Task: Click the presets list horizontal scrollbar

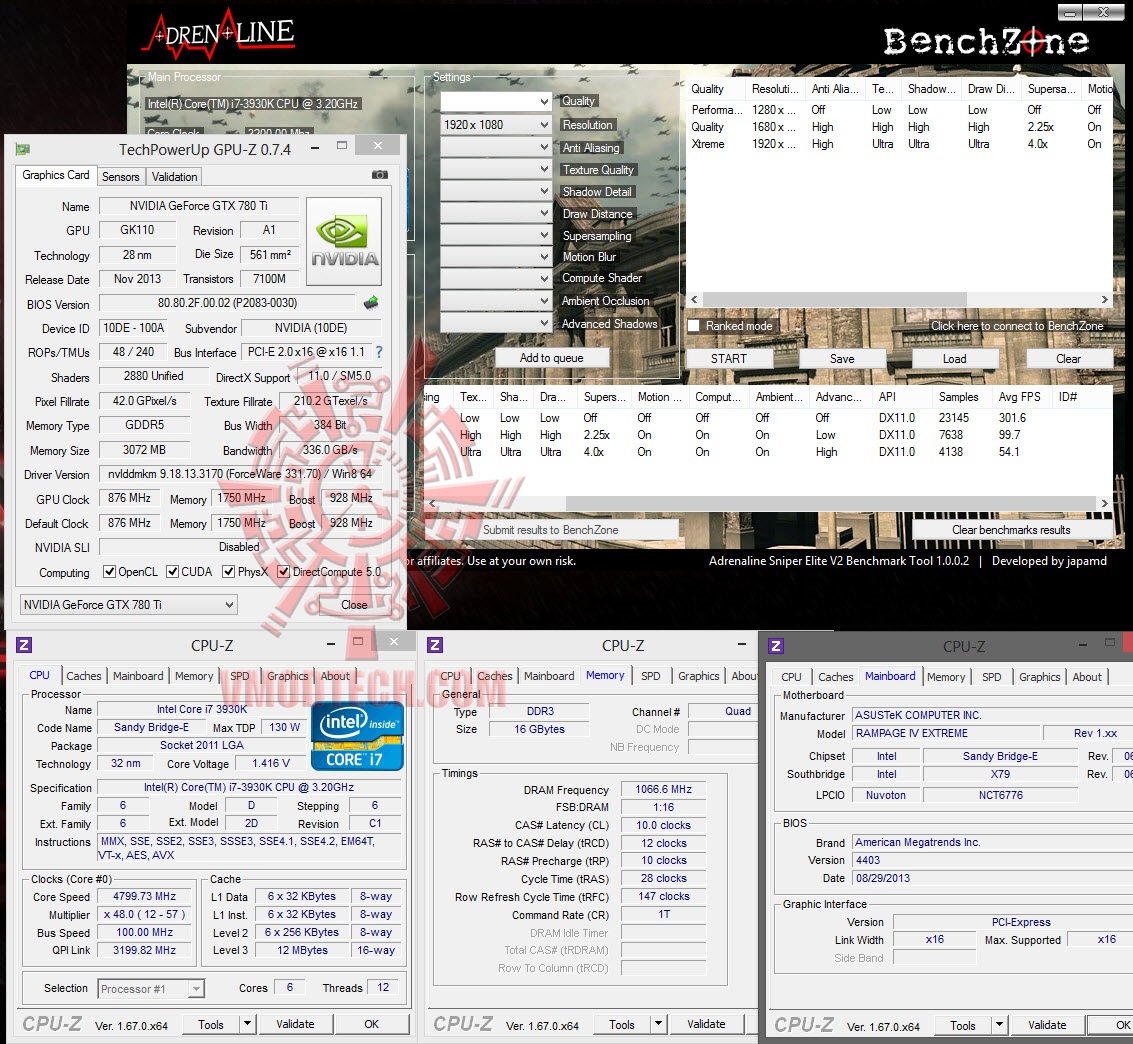Action: pyautogui.click(x=835, y=299)
